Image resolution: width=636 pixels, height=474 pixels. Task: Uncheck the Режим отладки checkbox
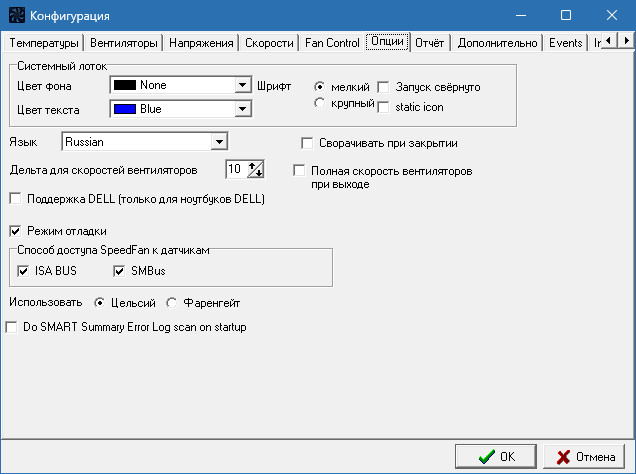15,231
